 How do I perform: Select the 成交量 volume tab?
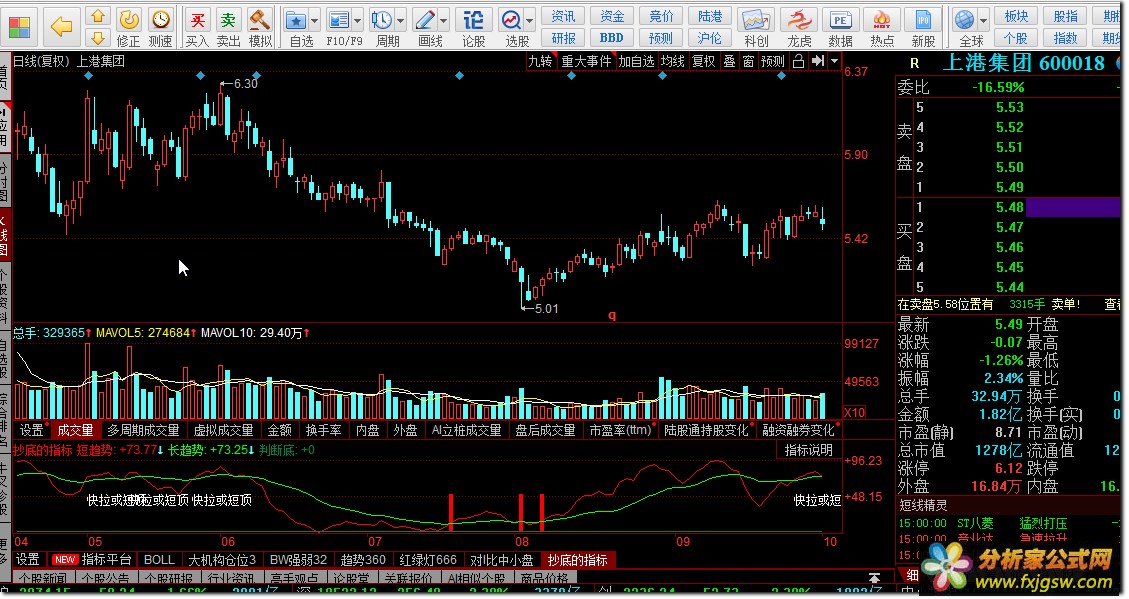[75, 430]
